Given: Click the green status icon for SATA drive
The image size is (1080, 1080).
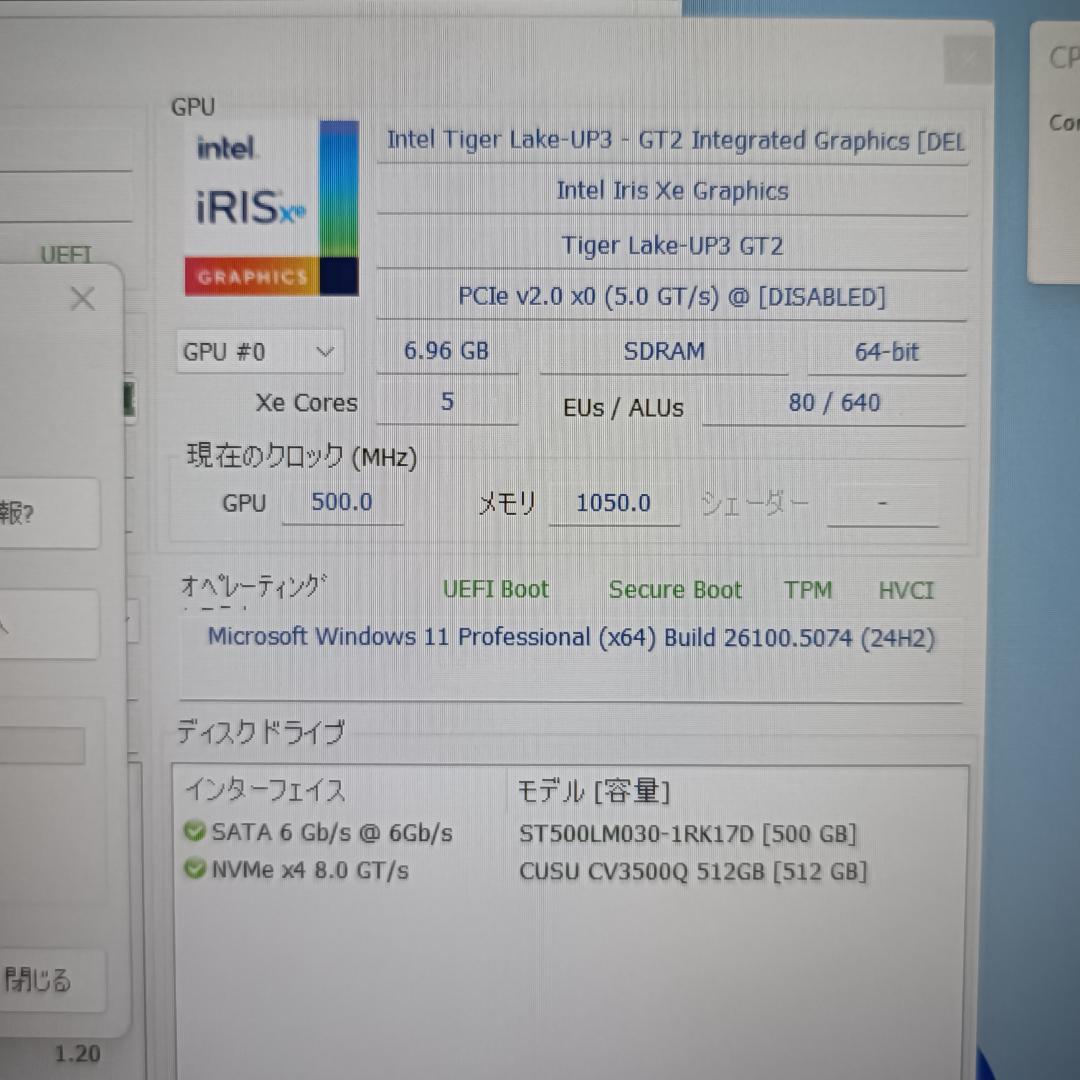Looking at the screenshot, I should [195, 831].
